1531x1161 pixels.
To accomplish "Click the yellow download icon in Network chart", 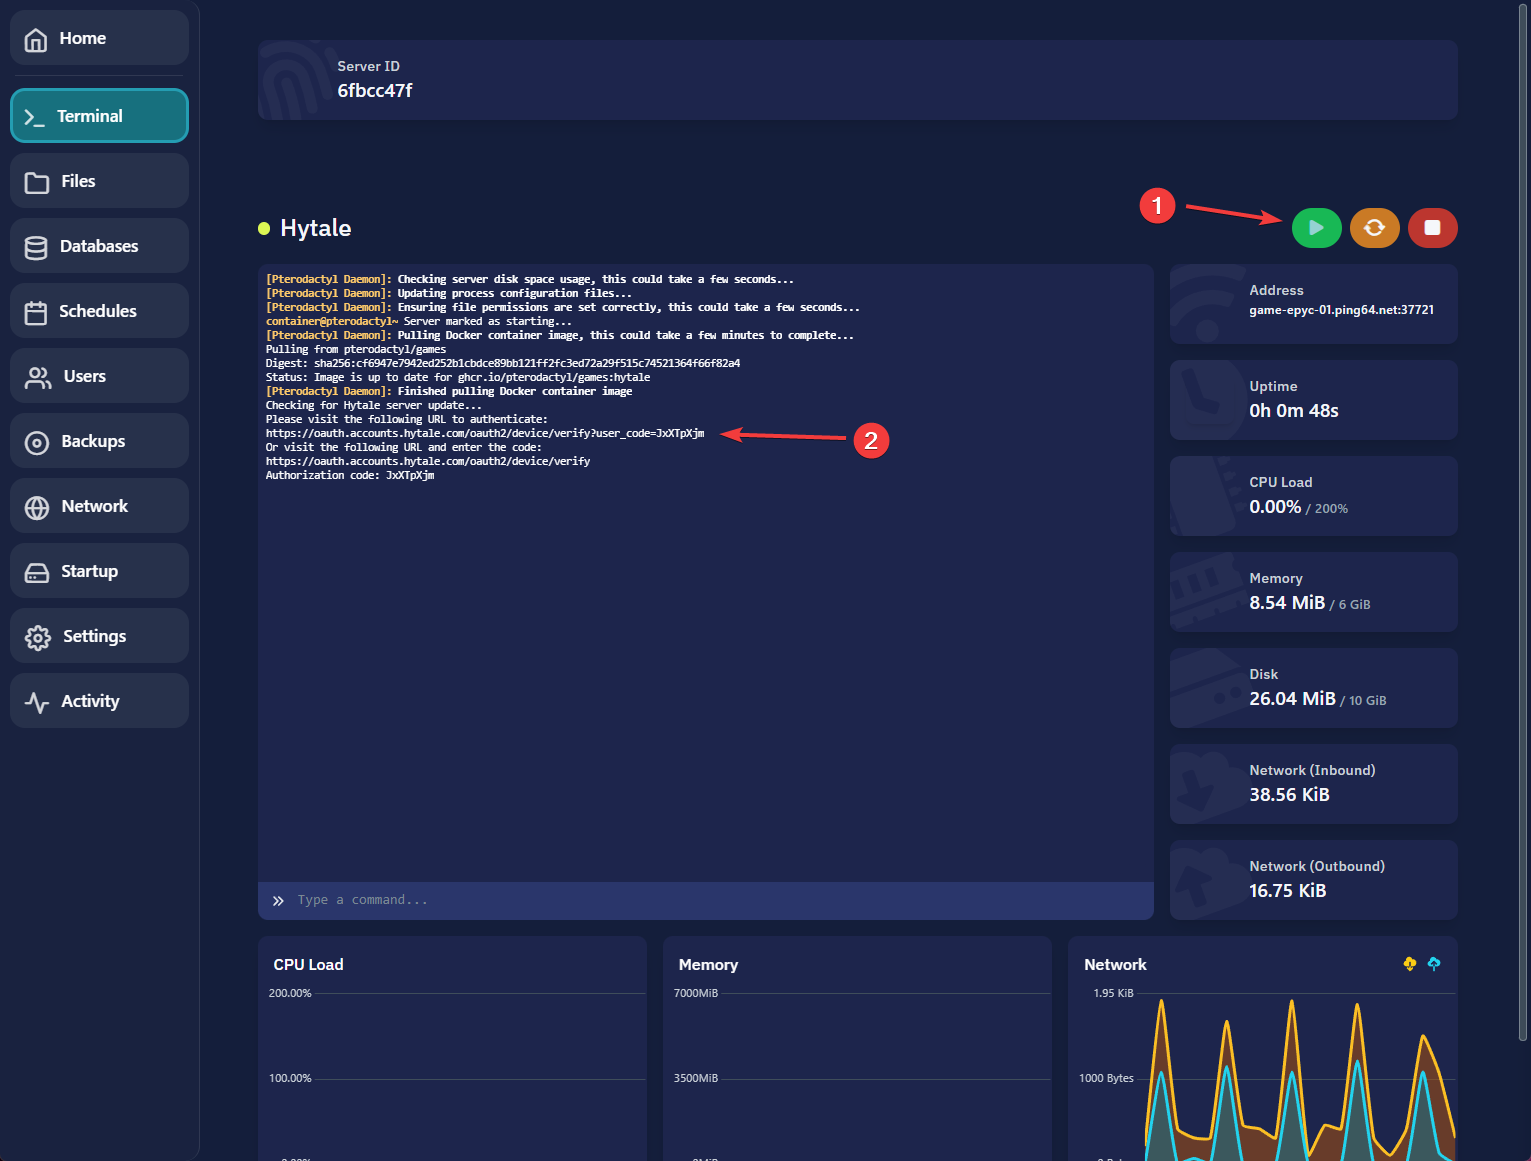I will pos(1409,964).
